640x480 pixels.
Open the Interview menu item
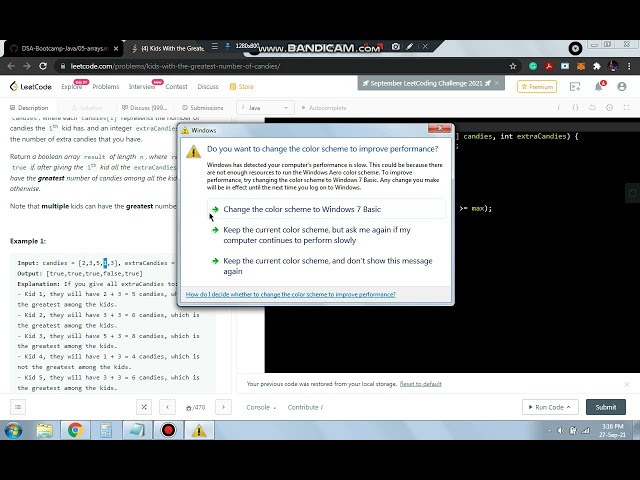(142, 87)
